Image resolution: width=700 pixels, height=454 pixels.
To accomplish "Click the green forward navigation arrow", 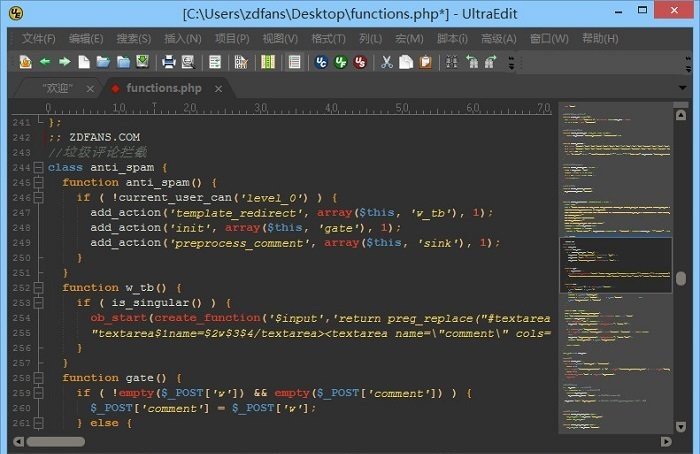I will 64,62.
